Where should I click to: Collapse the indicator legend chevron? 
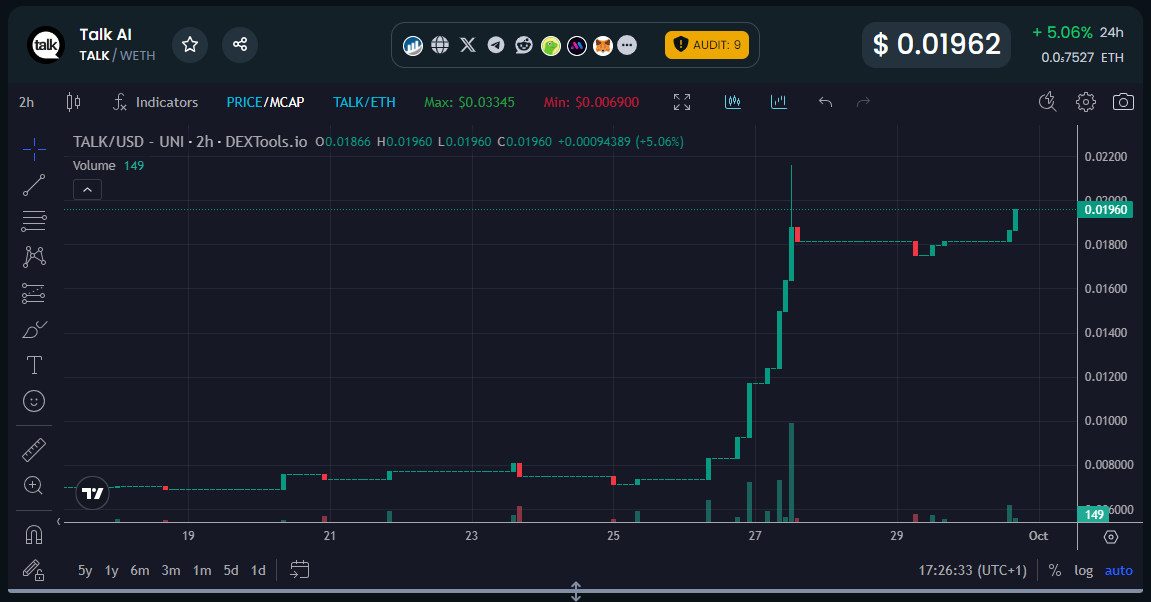tap(87, 190)
